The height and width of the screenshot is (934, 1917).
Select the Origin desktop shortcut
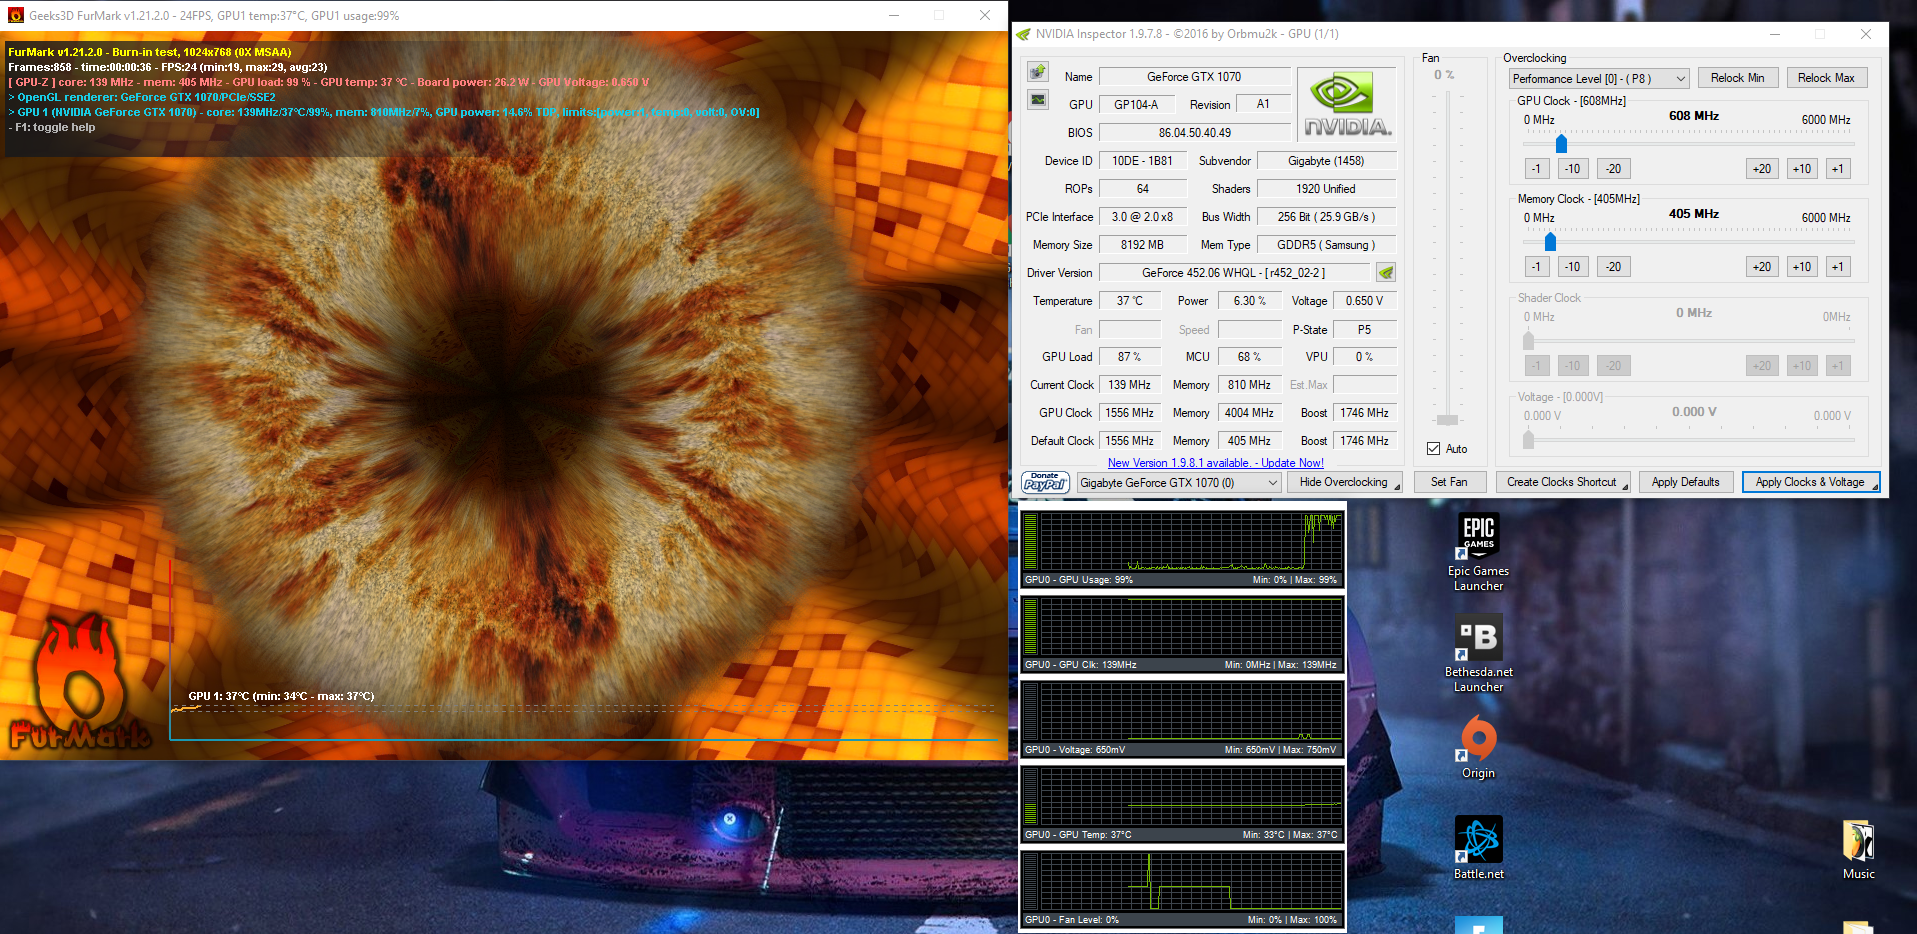point(1478,748)
